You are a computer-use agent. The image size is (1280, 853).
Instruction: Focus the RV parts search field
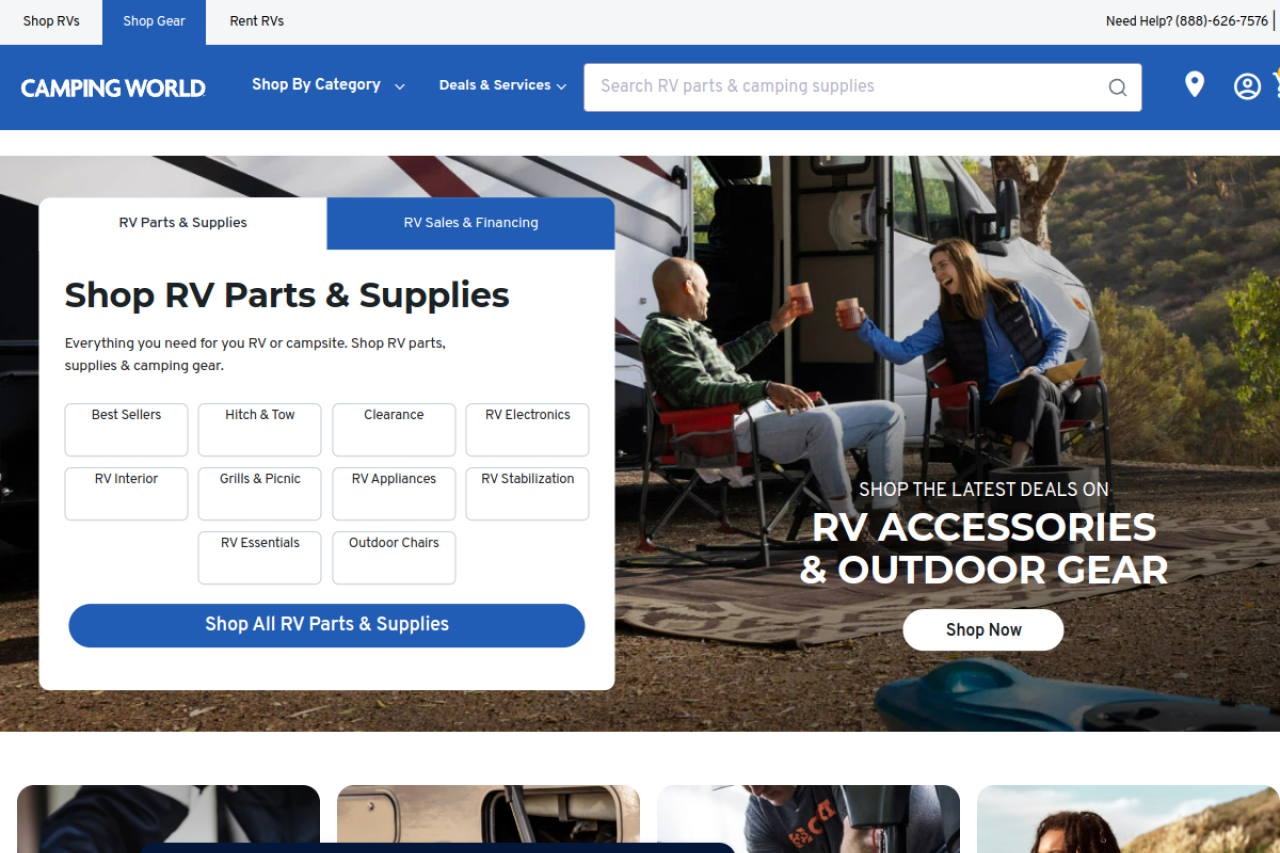tap(850, 87)
